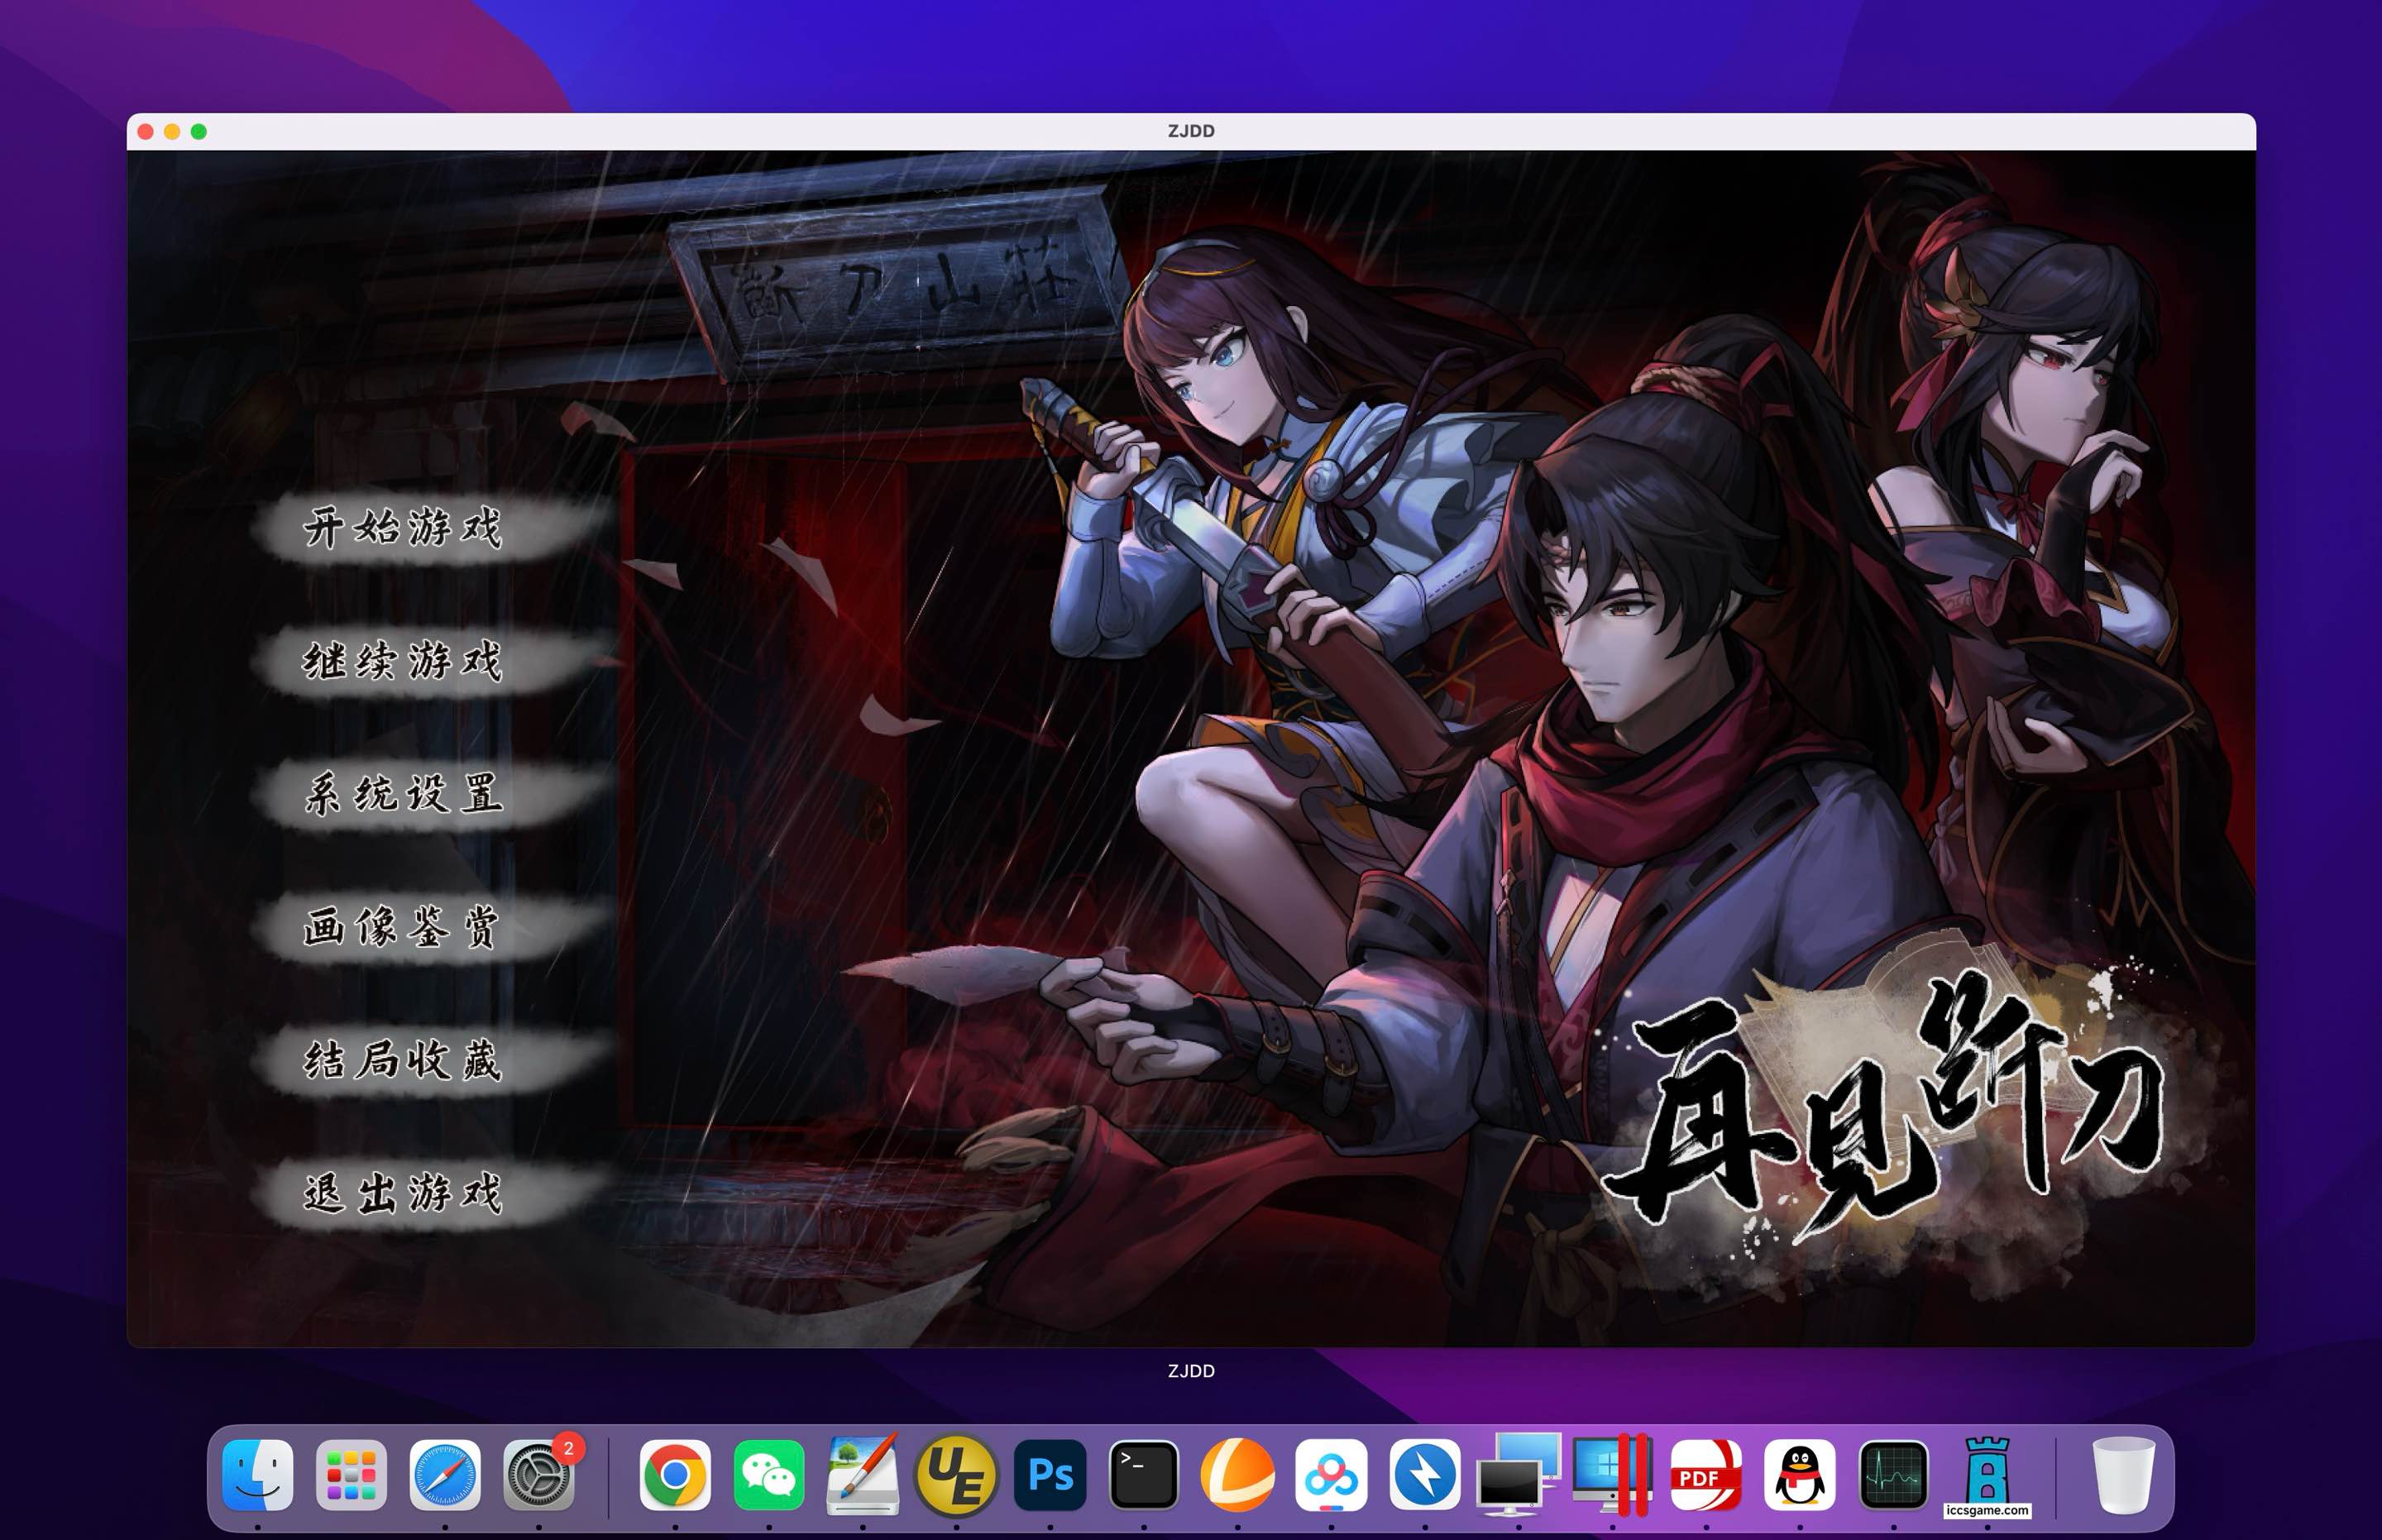Open Photoshop from the Dock
Viewport: 2382px width, 1540px height.
coord(1050,1475)
